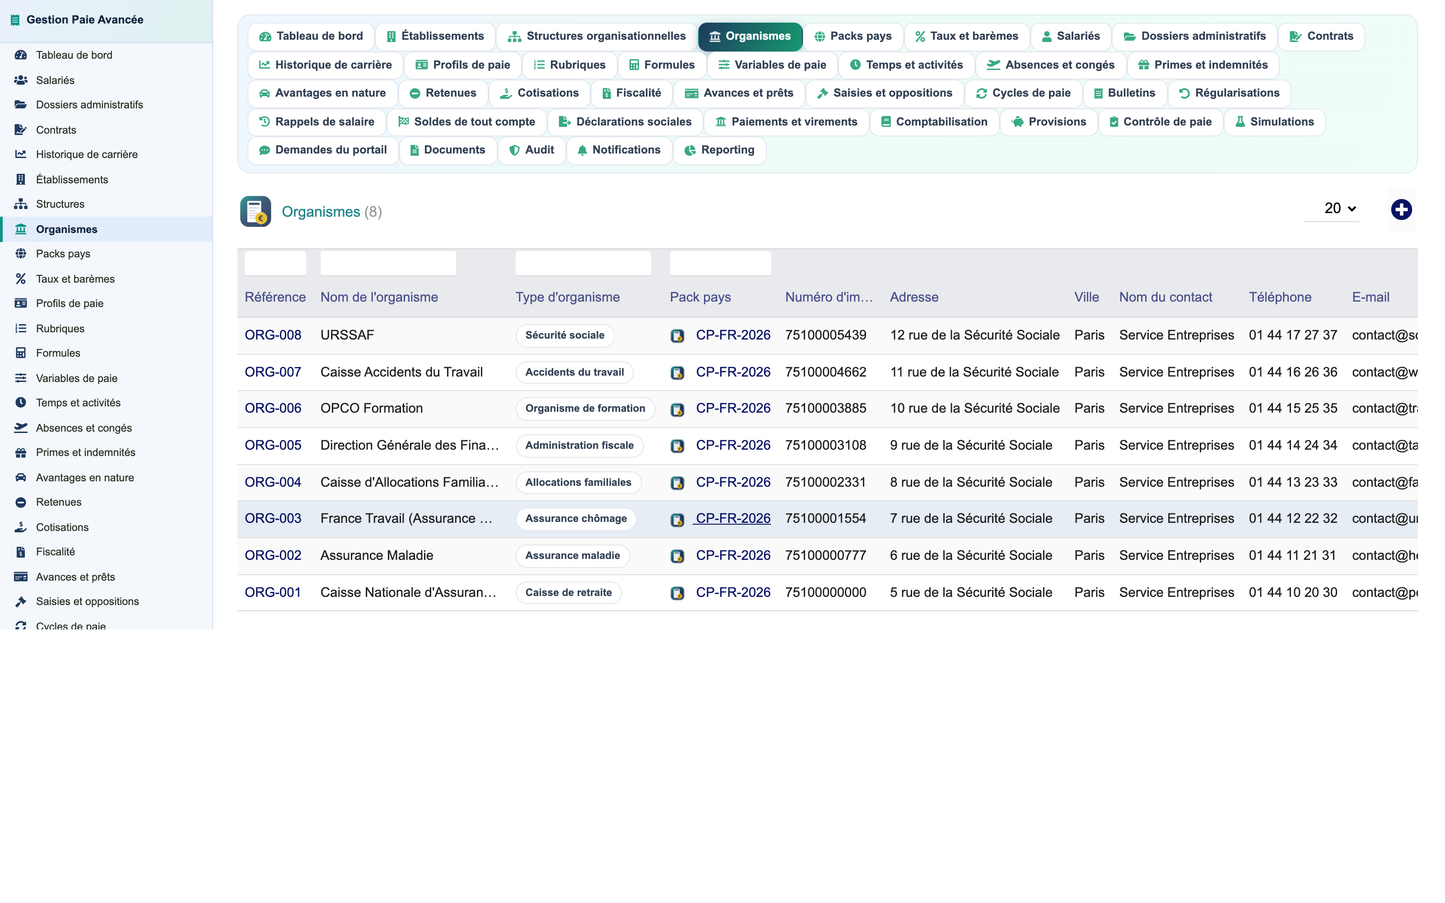Open the page size dropdown showing 20
1445x903 pixels.
coord(1331,208)
